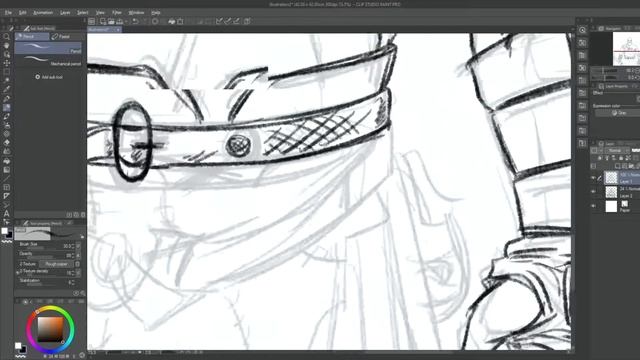
Task: Select the Frame border tool
Action: point(7,187)
